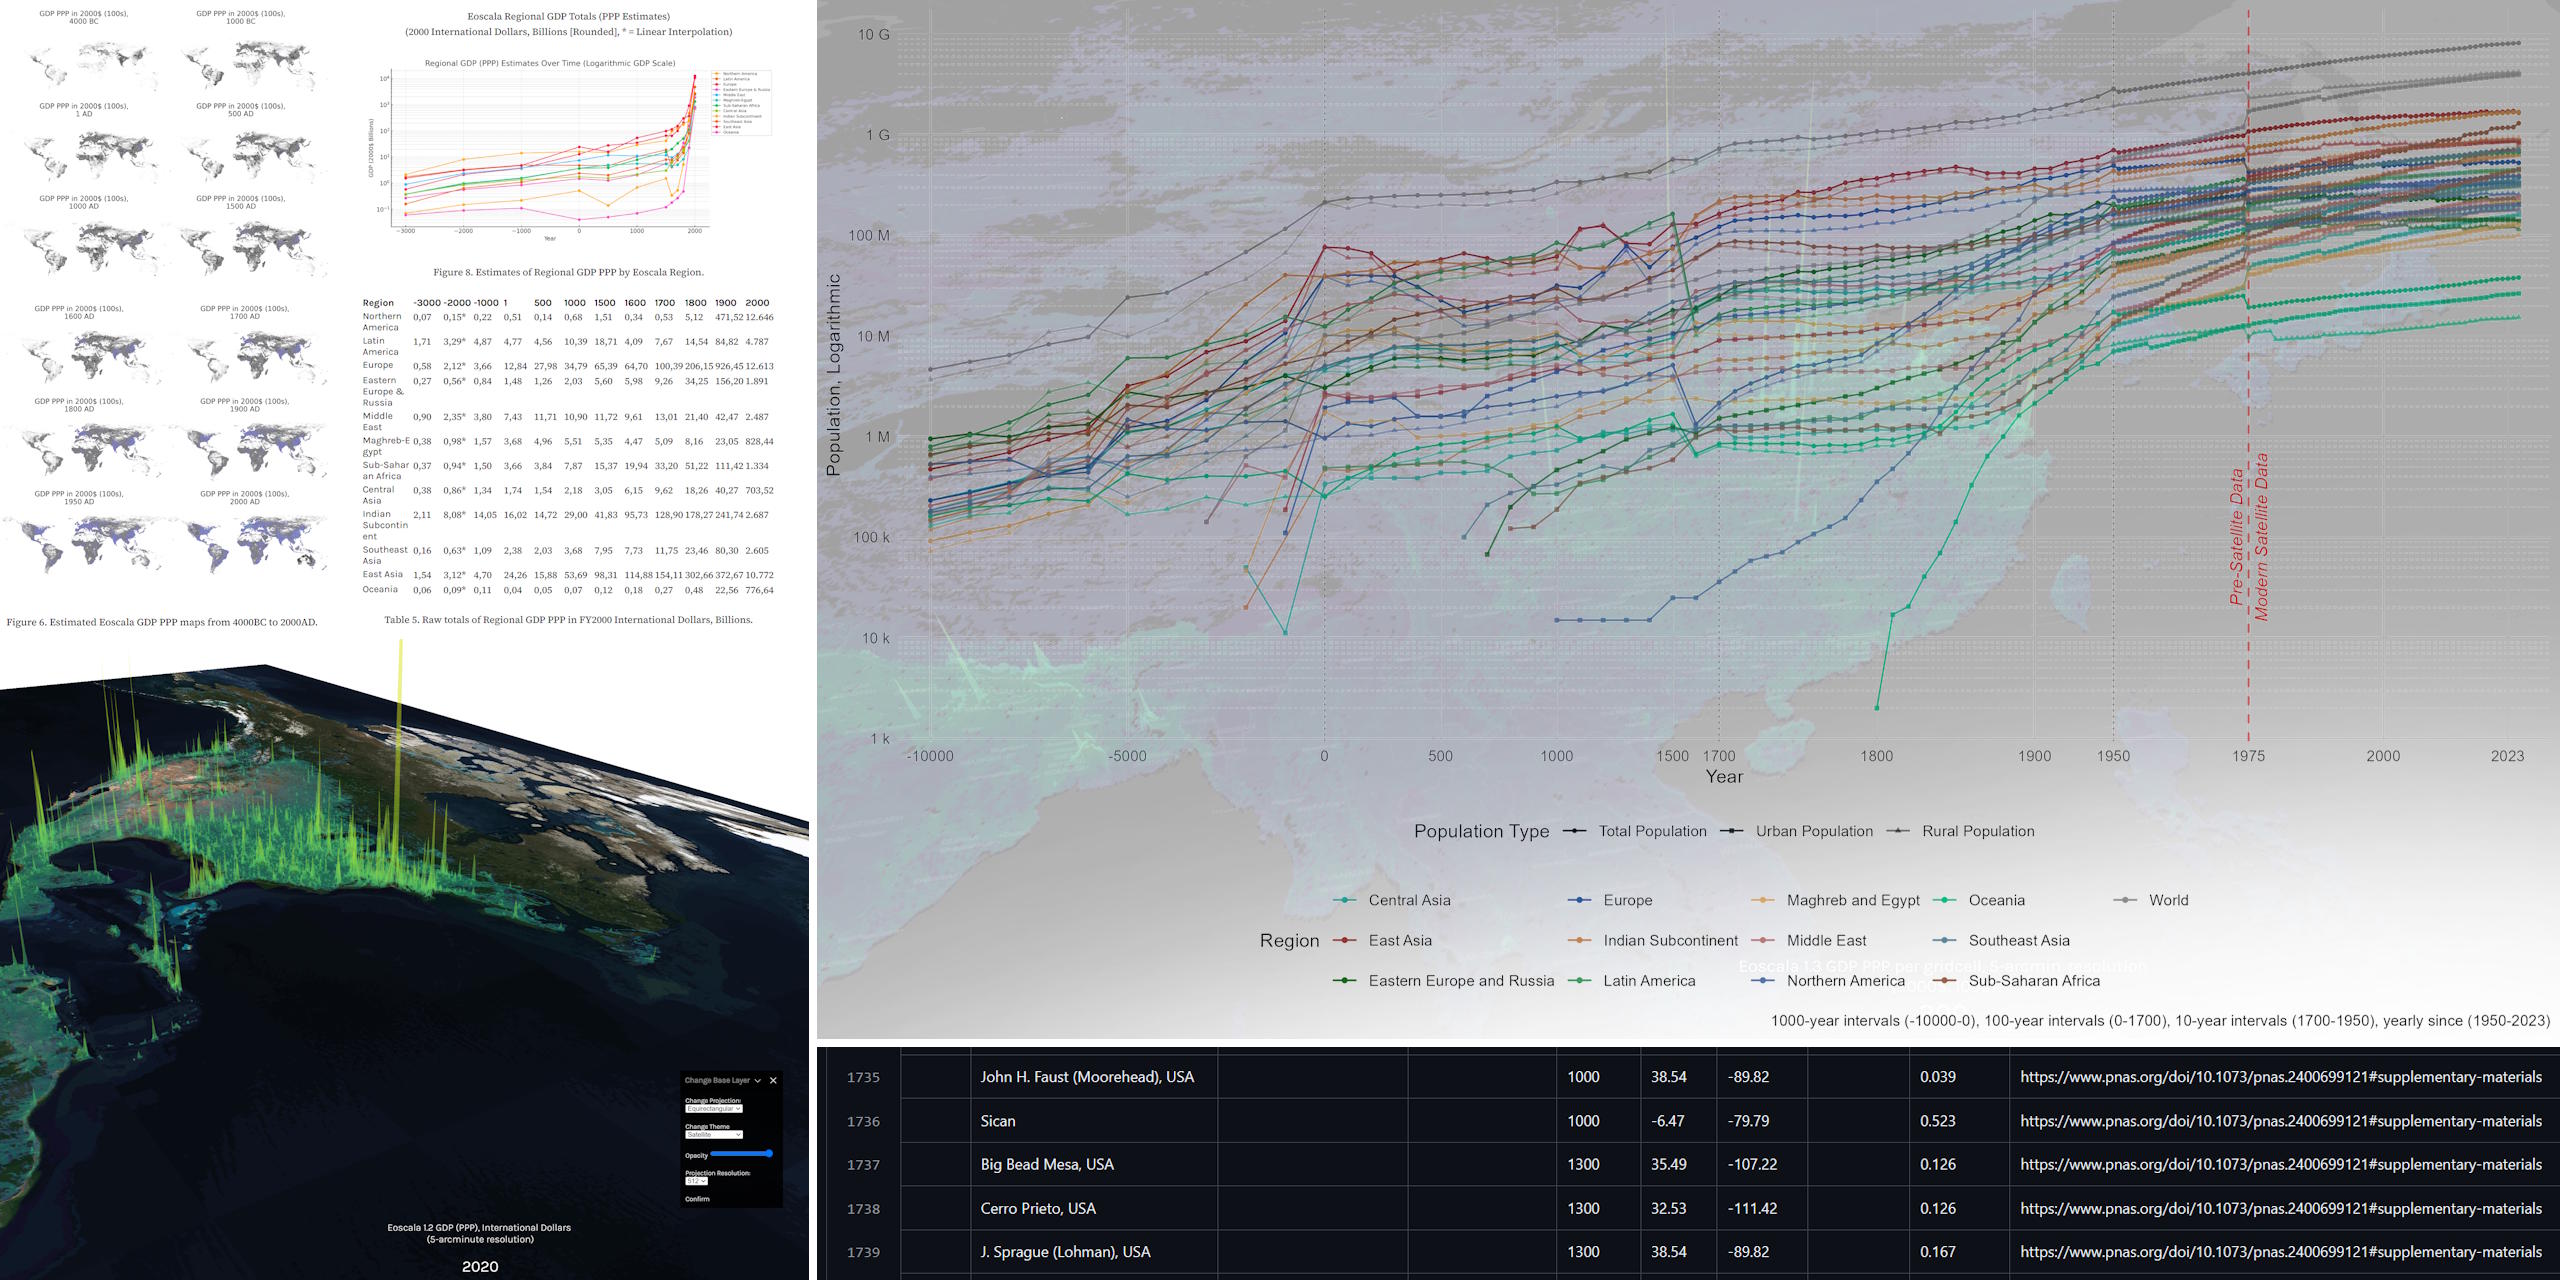
Task: Click the Total Population legend symbol
Action: click(x=1575, y=831)
